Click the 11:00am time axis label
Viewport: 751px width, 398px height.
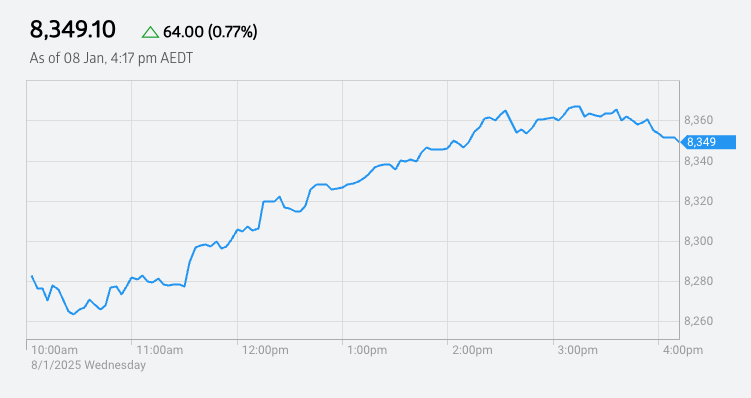tap(160, 350)
